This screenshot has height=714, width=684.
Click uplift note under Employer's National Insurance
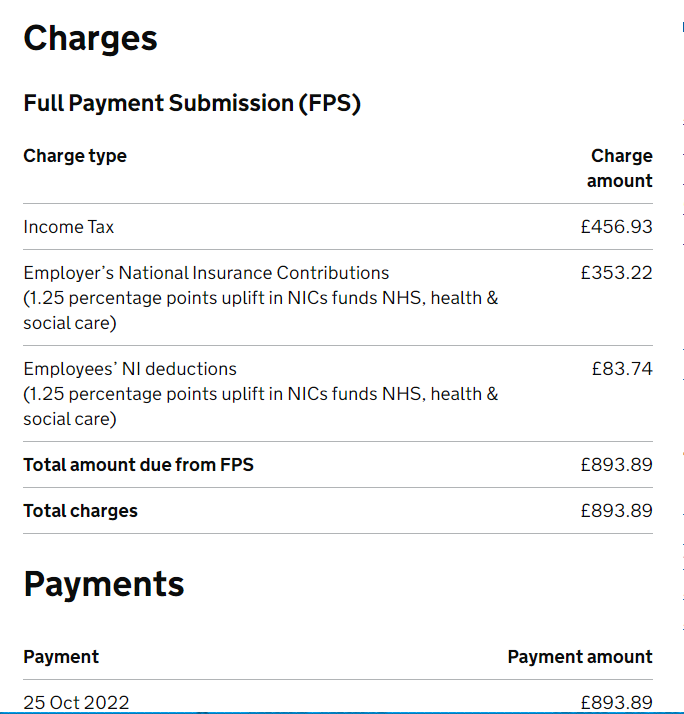point(260,310)
